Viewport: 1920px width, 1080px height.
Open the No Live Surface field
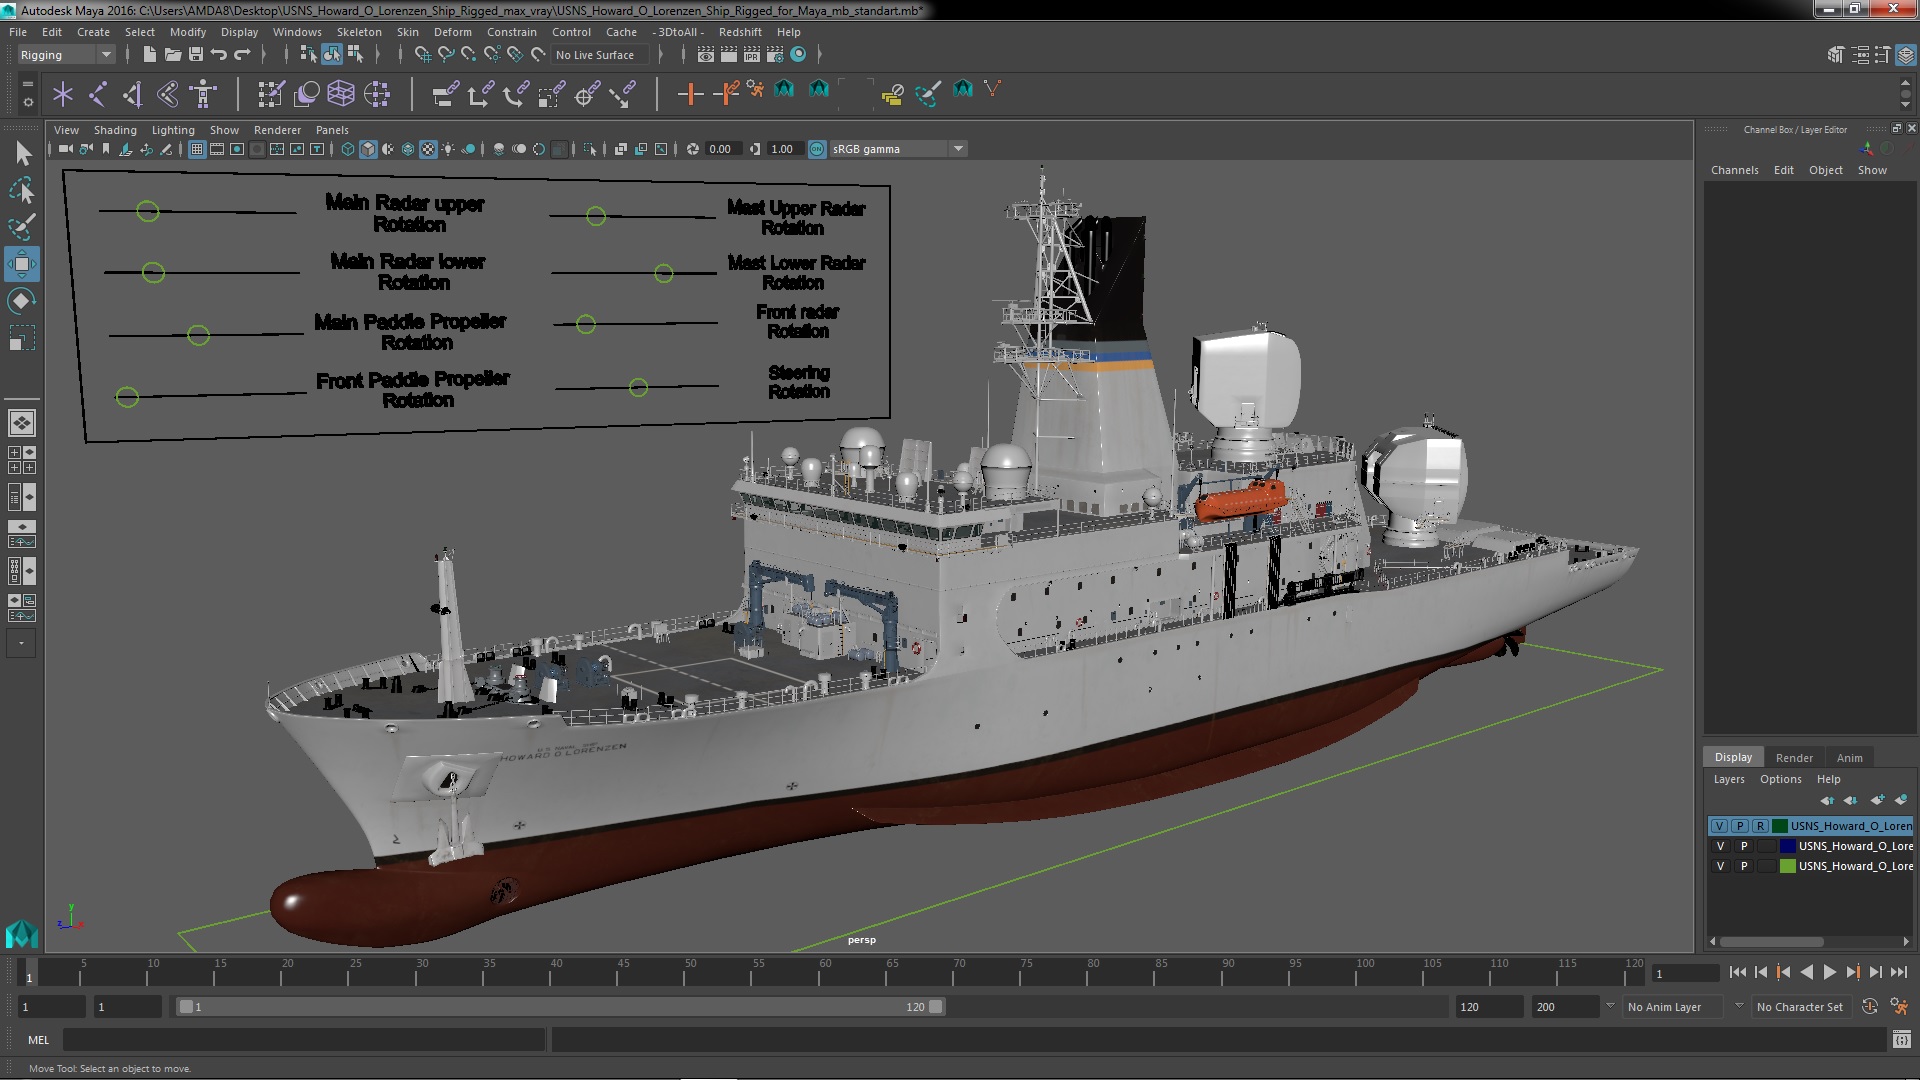(600, 55)
